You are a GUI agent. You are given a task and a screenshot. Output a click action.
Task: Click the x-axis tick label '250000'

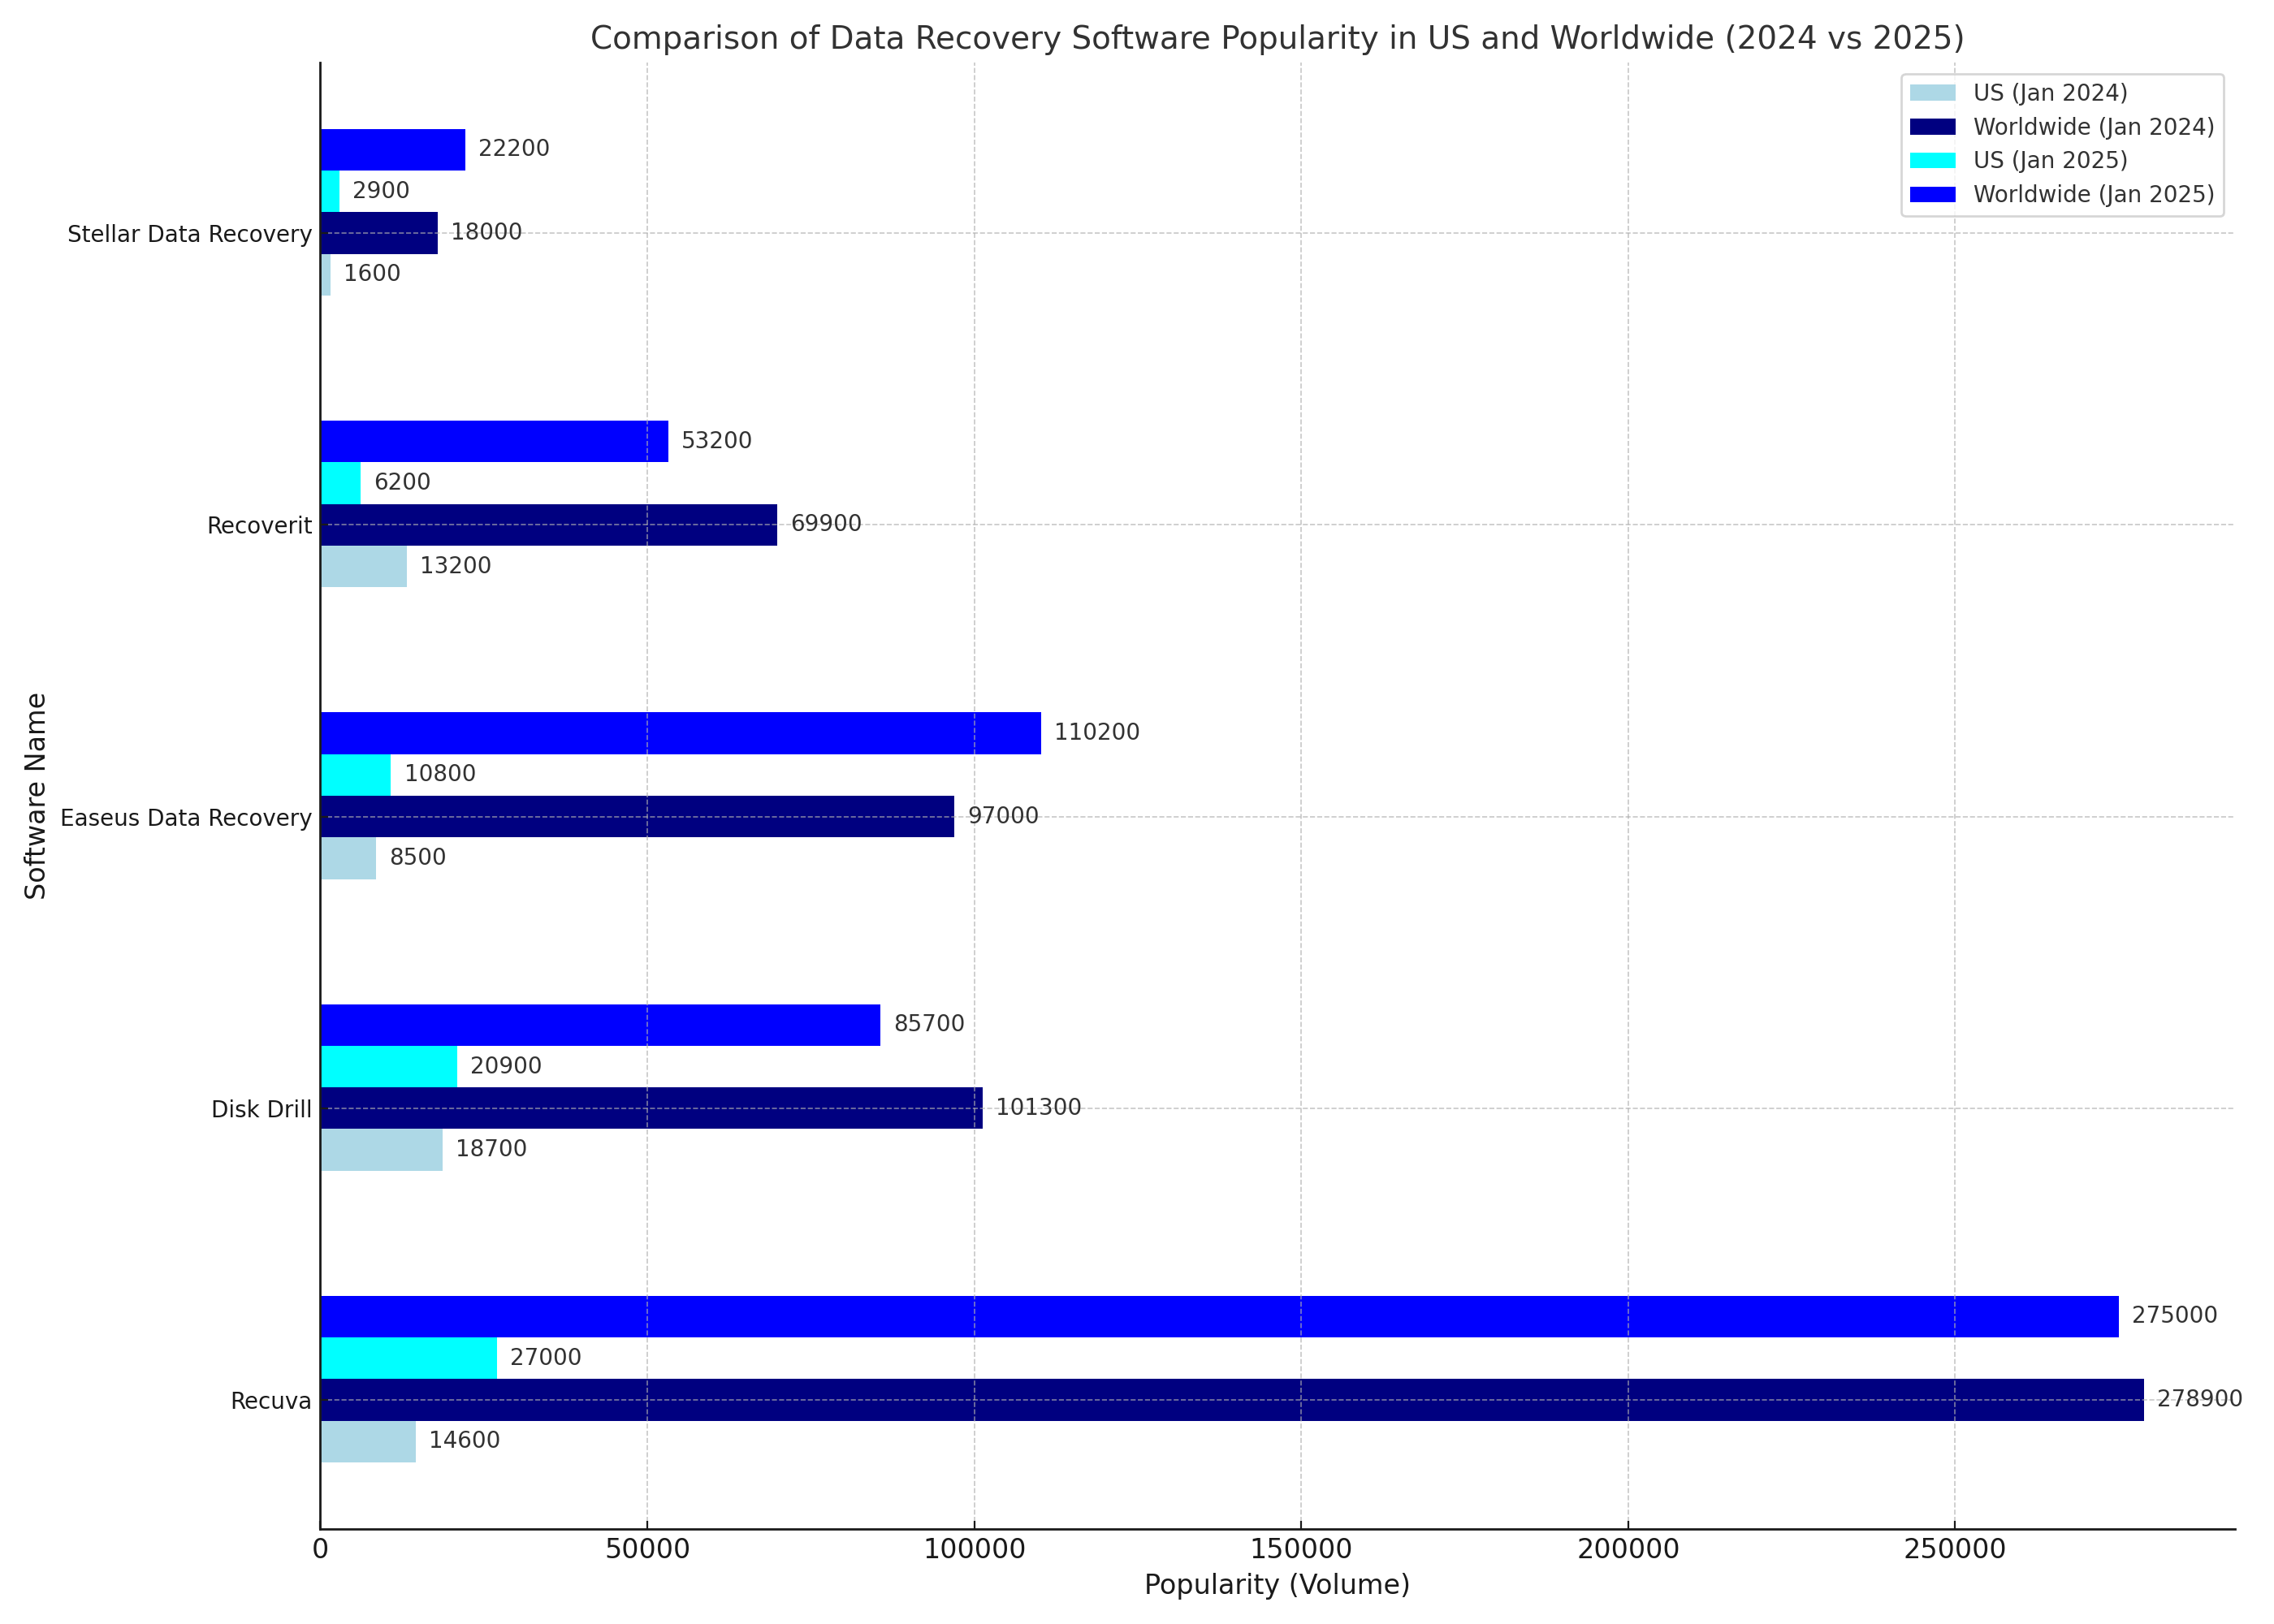[1955, 1551]
